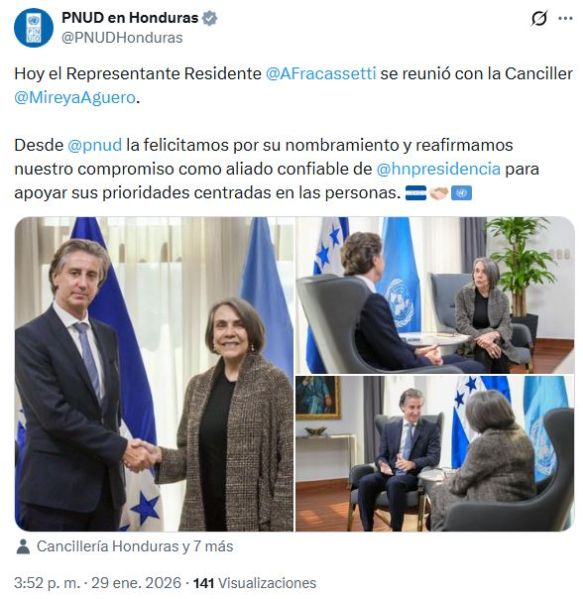This screenshot has height=599, width=583.
Task: Click the blue verified badge
Action: 209,18
